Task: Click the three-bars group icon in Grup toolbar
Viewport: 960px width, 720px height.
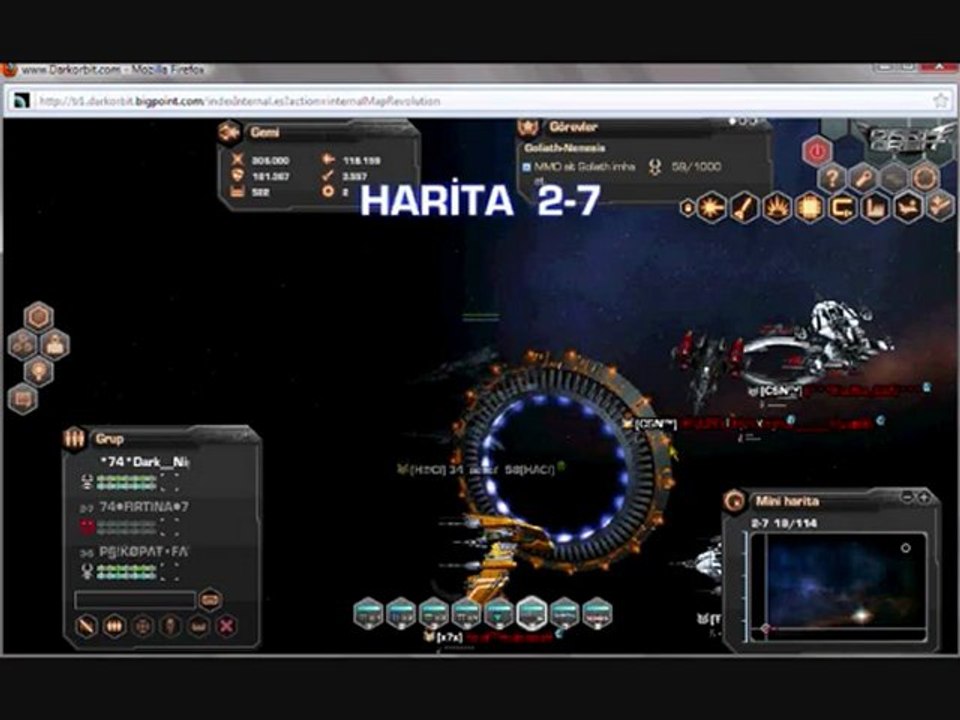Action: point(114,626)
